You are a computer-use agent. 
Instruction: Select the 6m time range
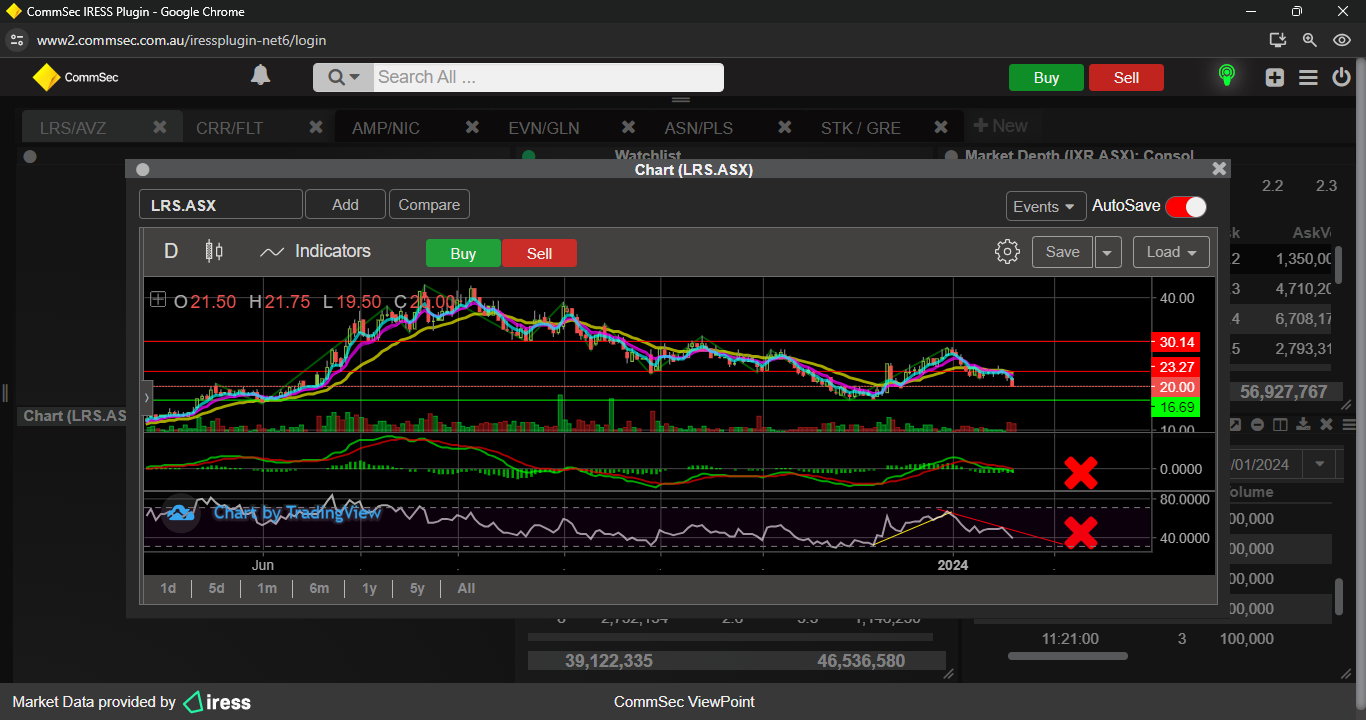coord(319,588)
